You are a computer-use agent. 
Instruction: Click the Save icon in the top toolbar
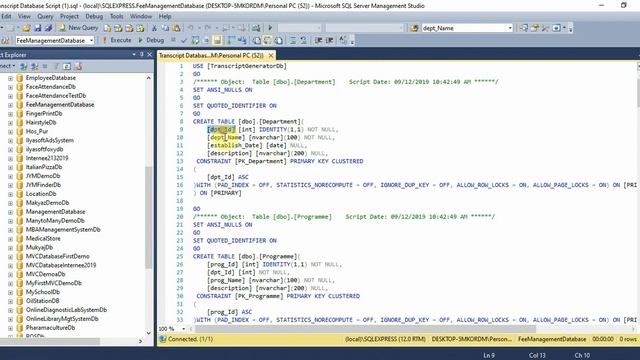click(x=38, y=28)
